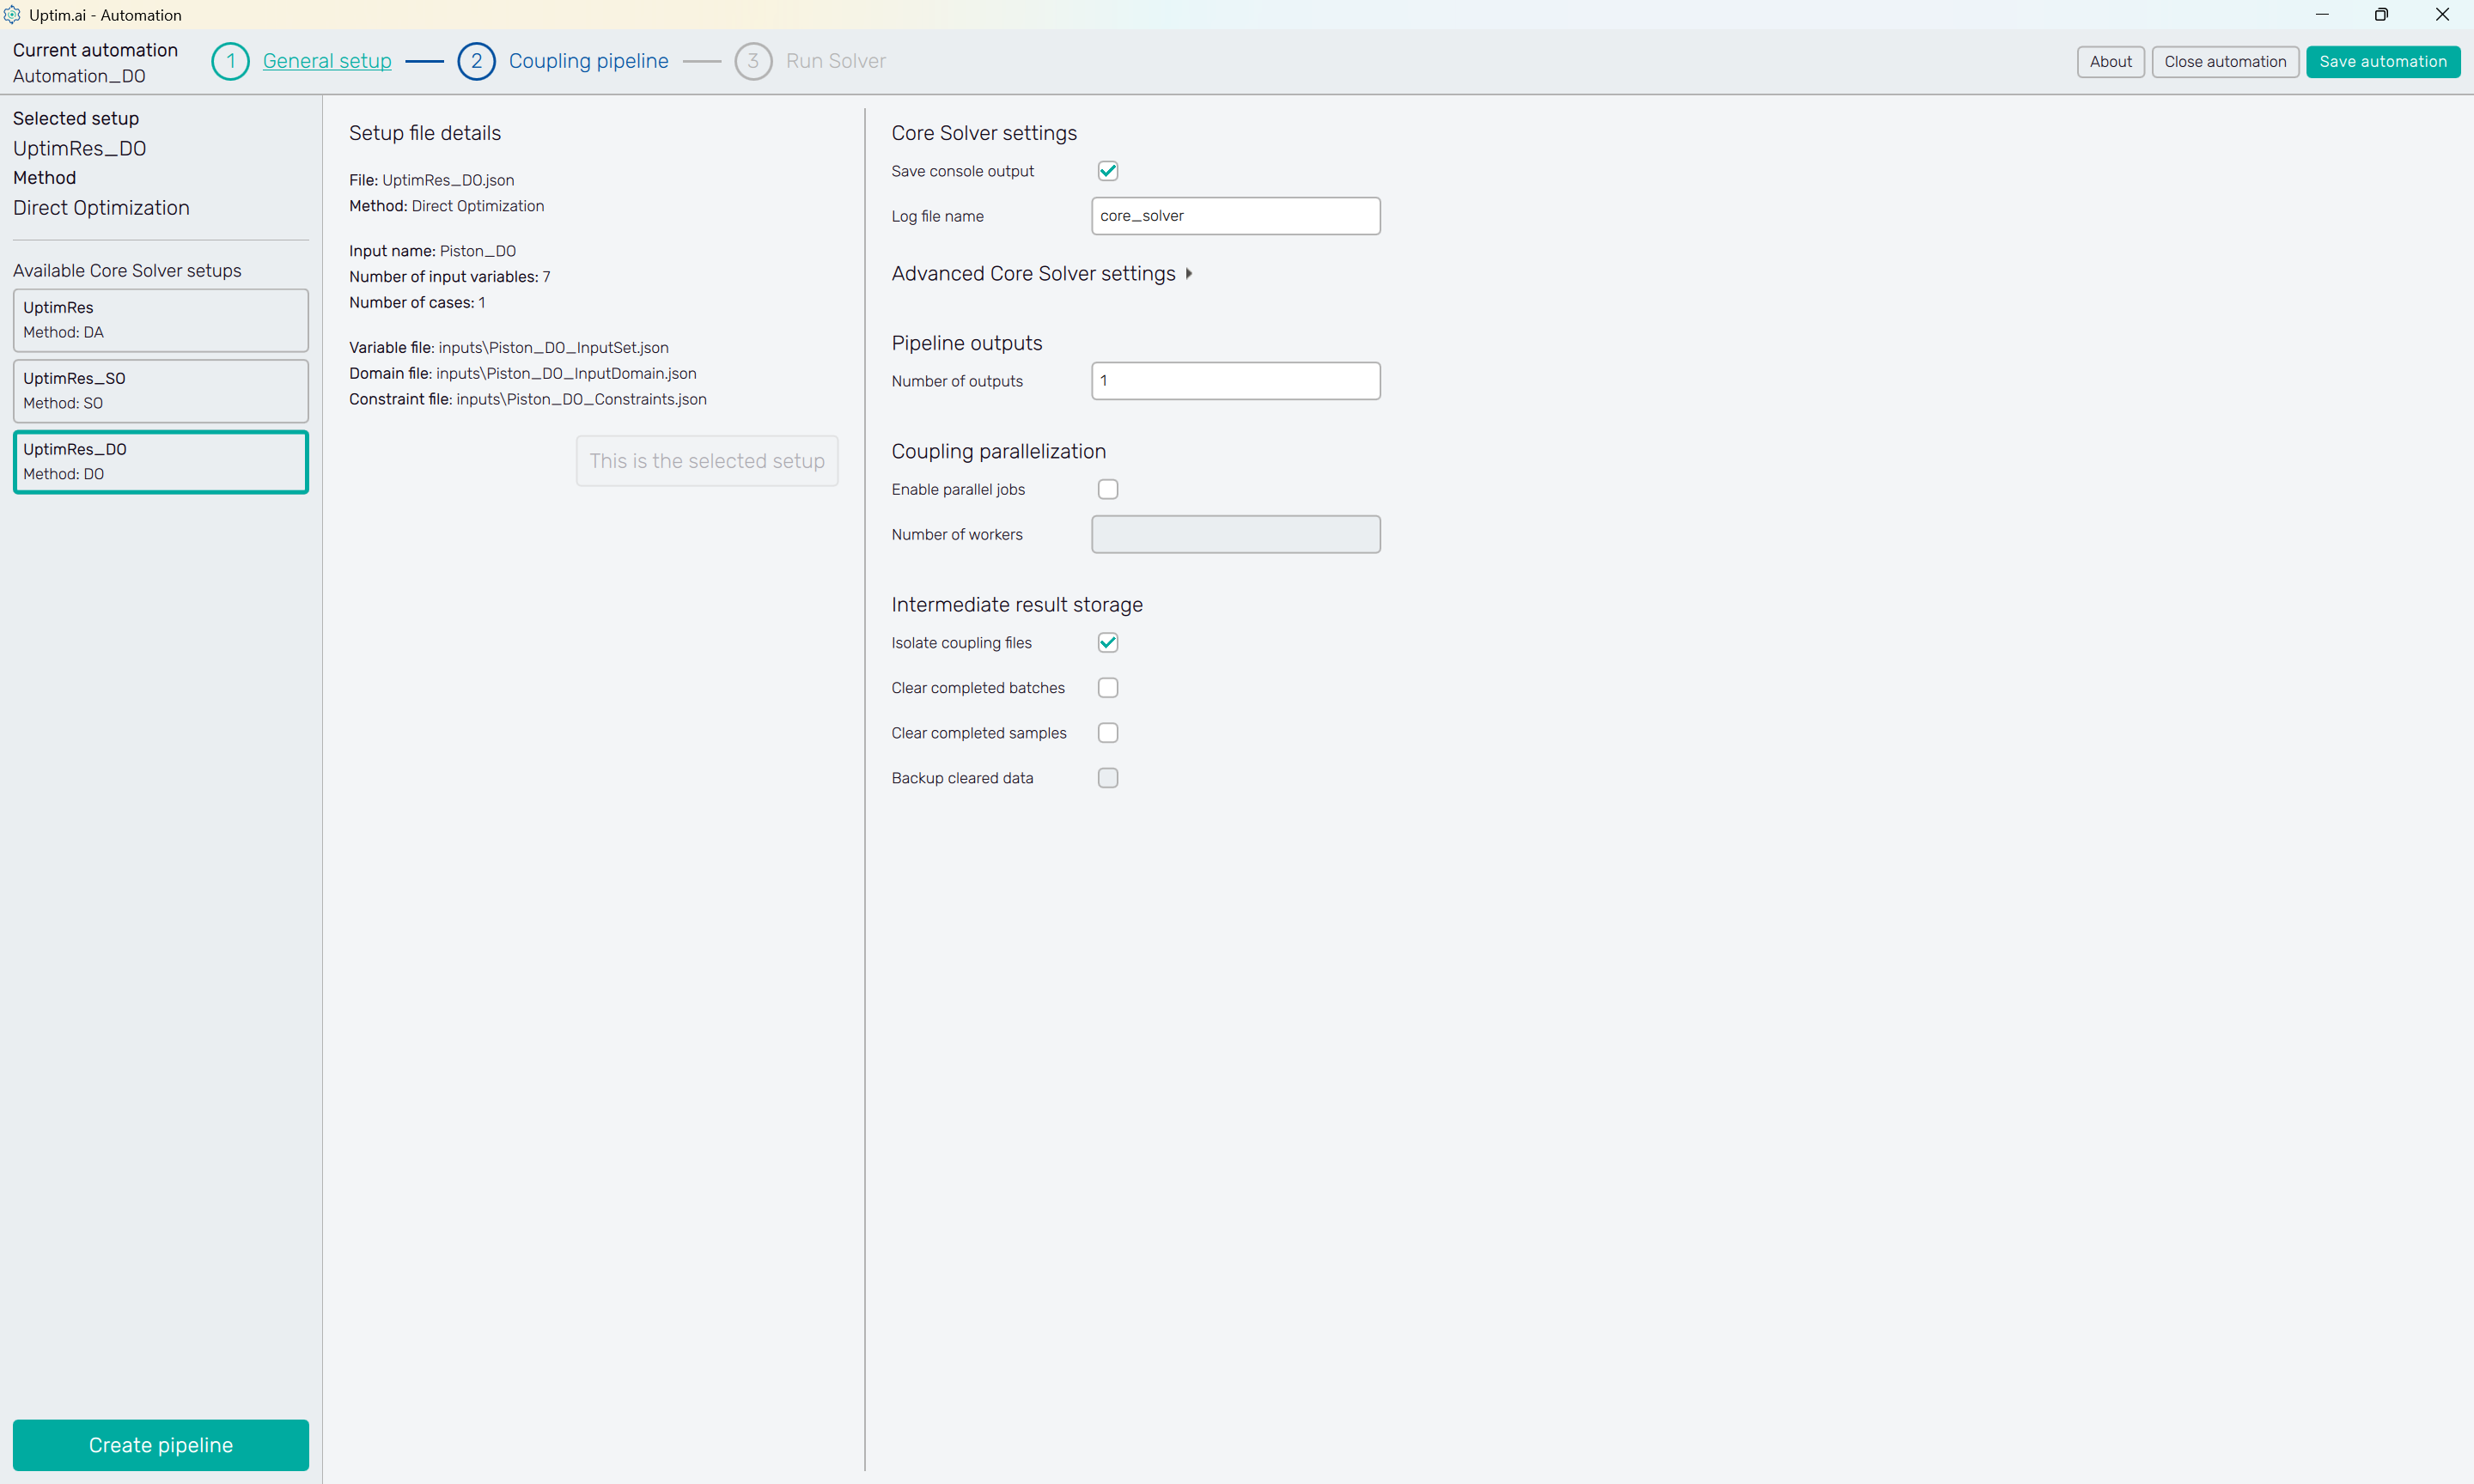The width and height of the screenshot is (2474, 1484).
Task: Click the step 3 Run Solver circle
Action: [x=752, y=61]
